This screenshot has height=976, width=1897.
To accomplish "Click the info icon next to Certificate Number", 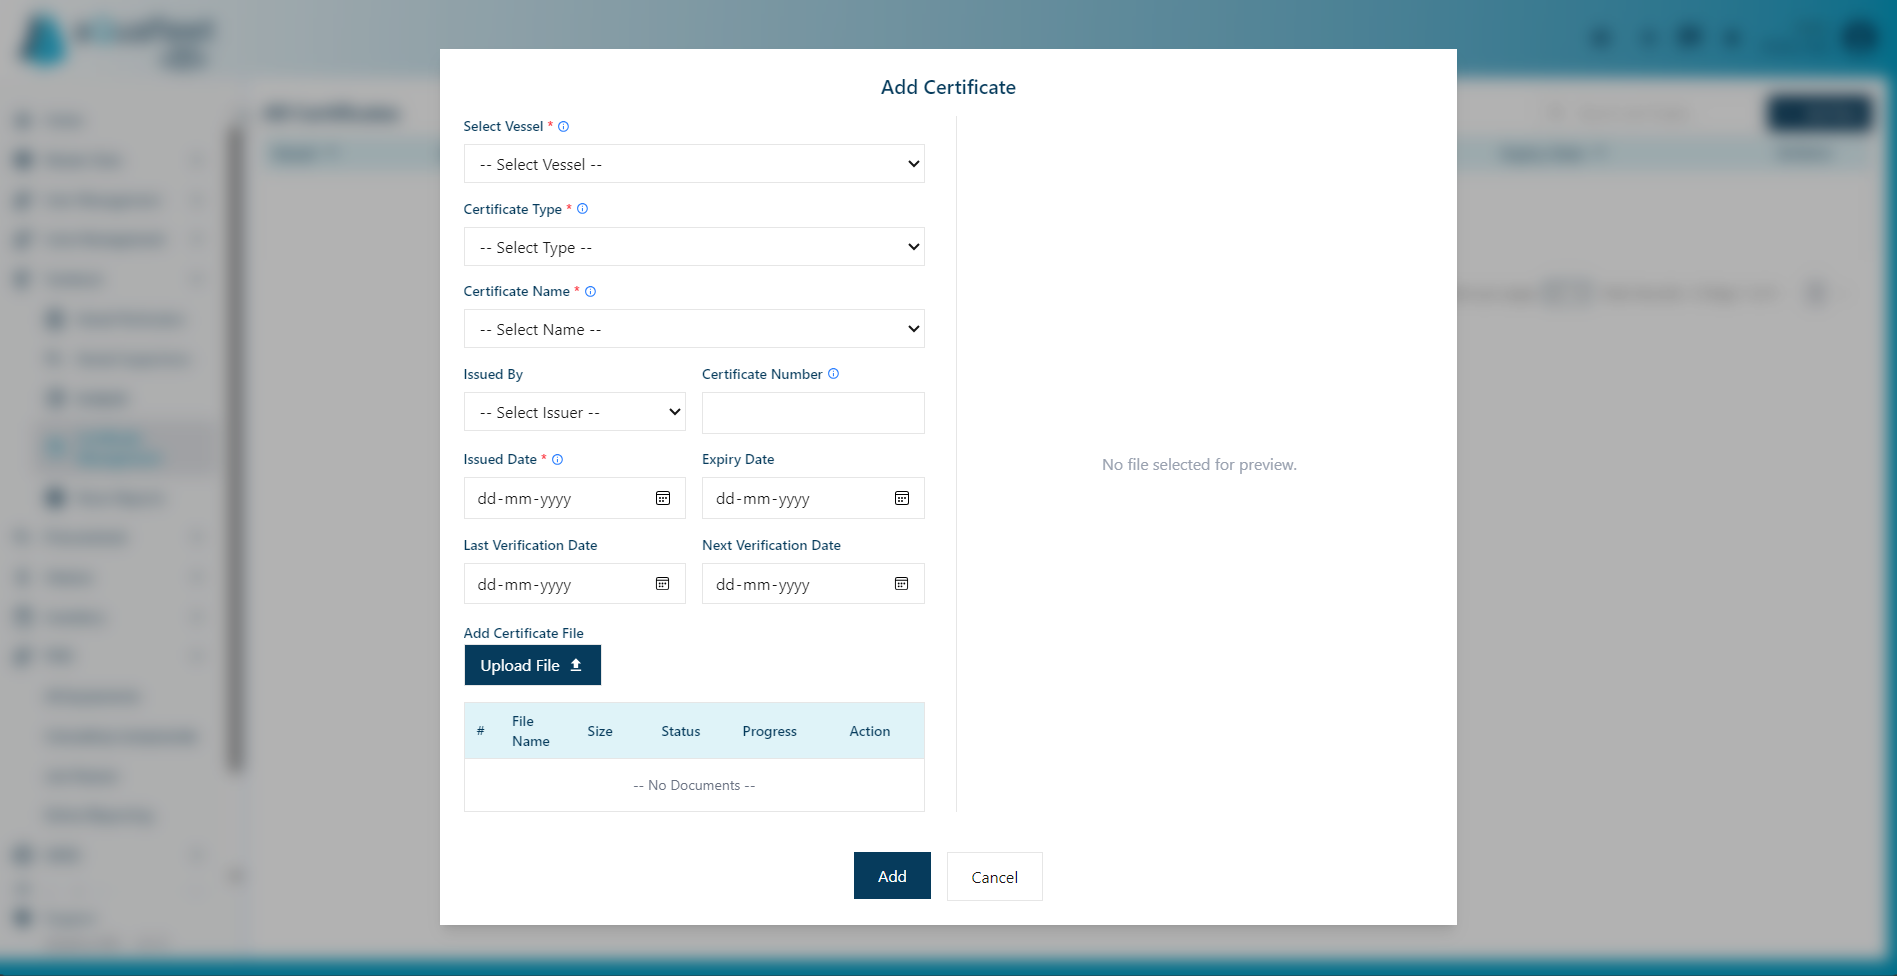I will click(833, 373).
